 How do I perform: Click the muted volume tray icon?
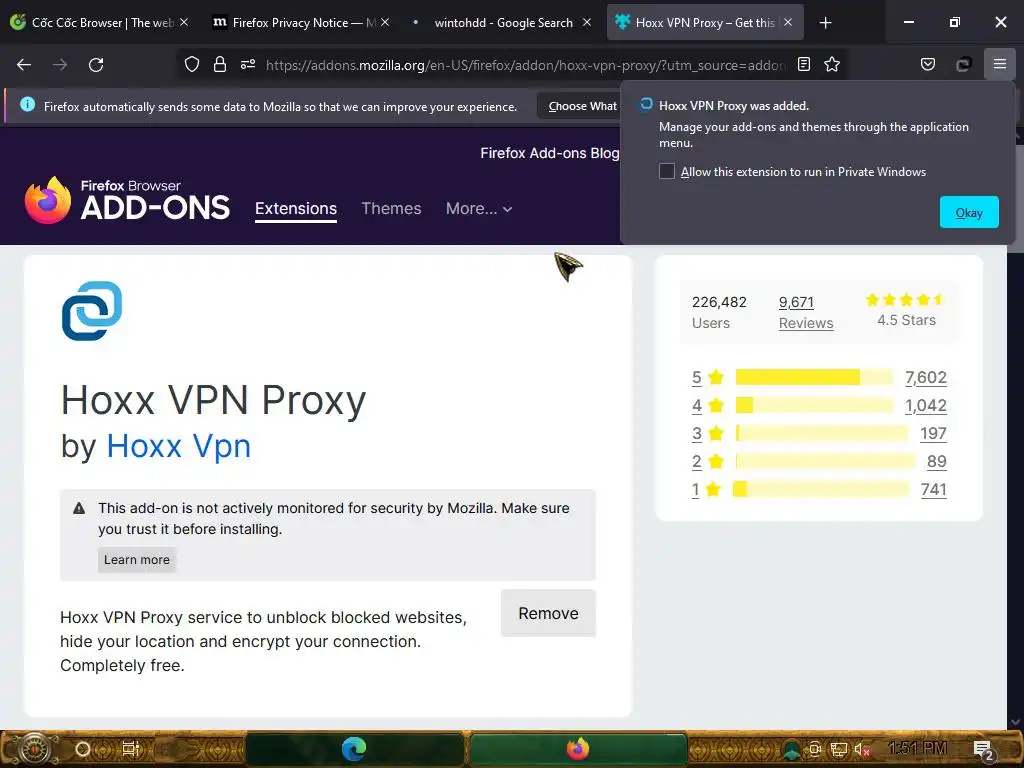(863, 750)
